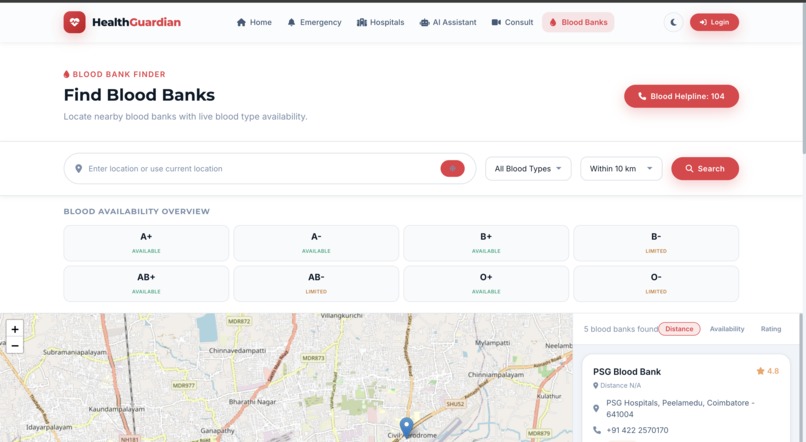The width and height of the screenshot is (806, 442).
Task: Sort results by Distance
Action: click(x=679, y=329)
